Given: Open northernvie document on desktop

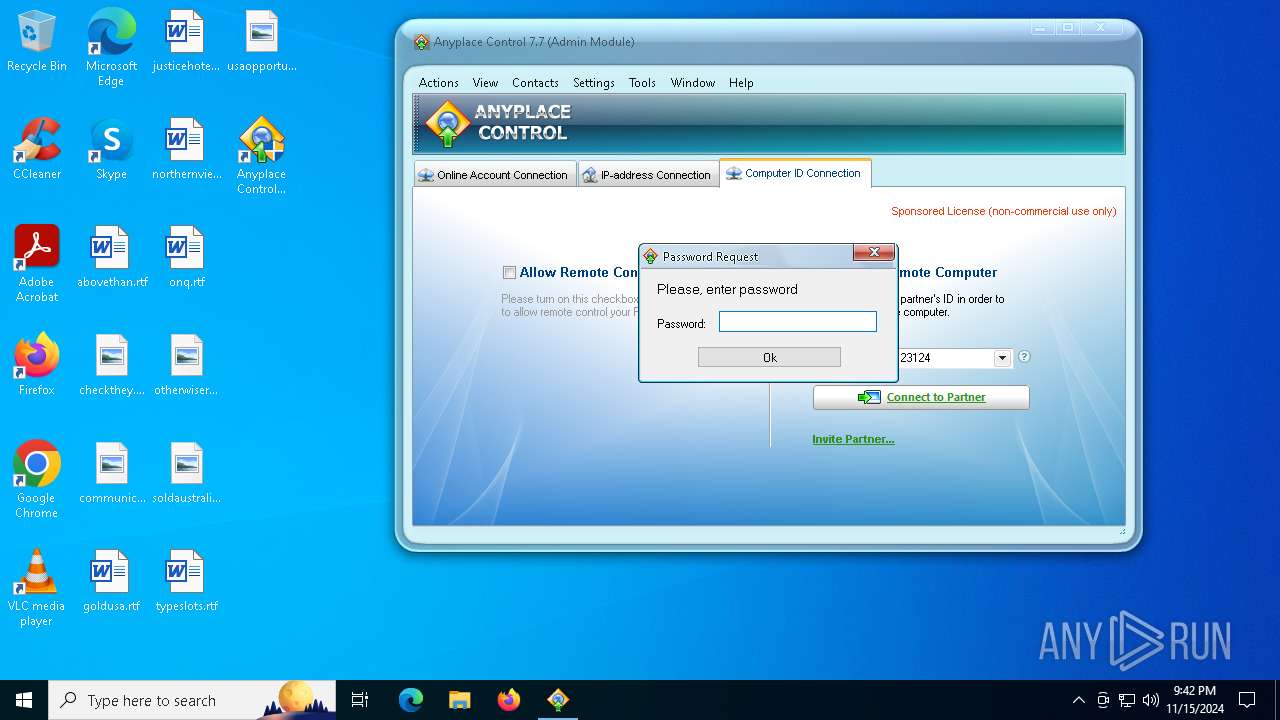Looking at the screenshot, I should point(186,149).
